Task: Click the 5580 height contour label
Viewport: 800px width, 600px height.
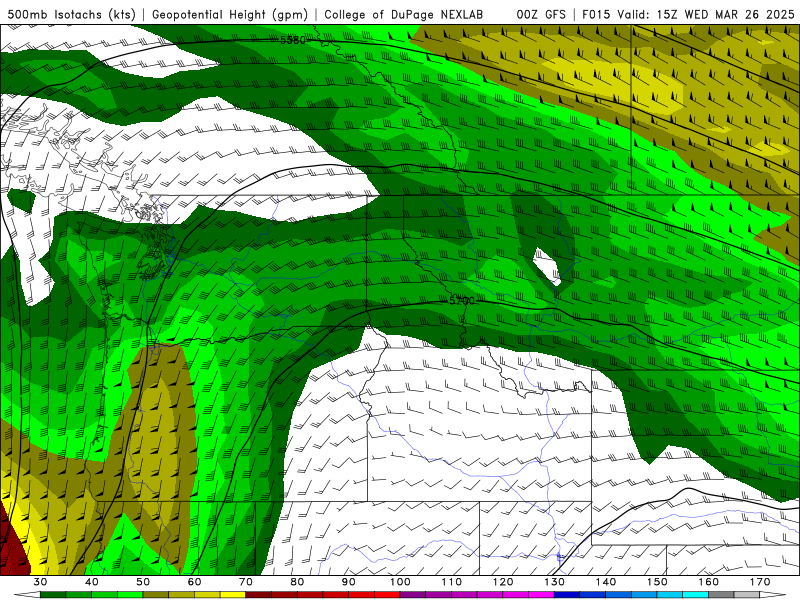Action: 293,40
